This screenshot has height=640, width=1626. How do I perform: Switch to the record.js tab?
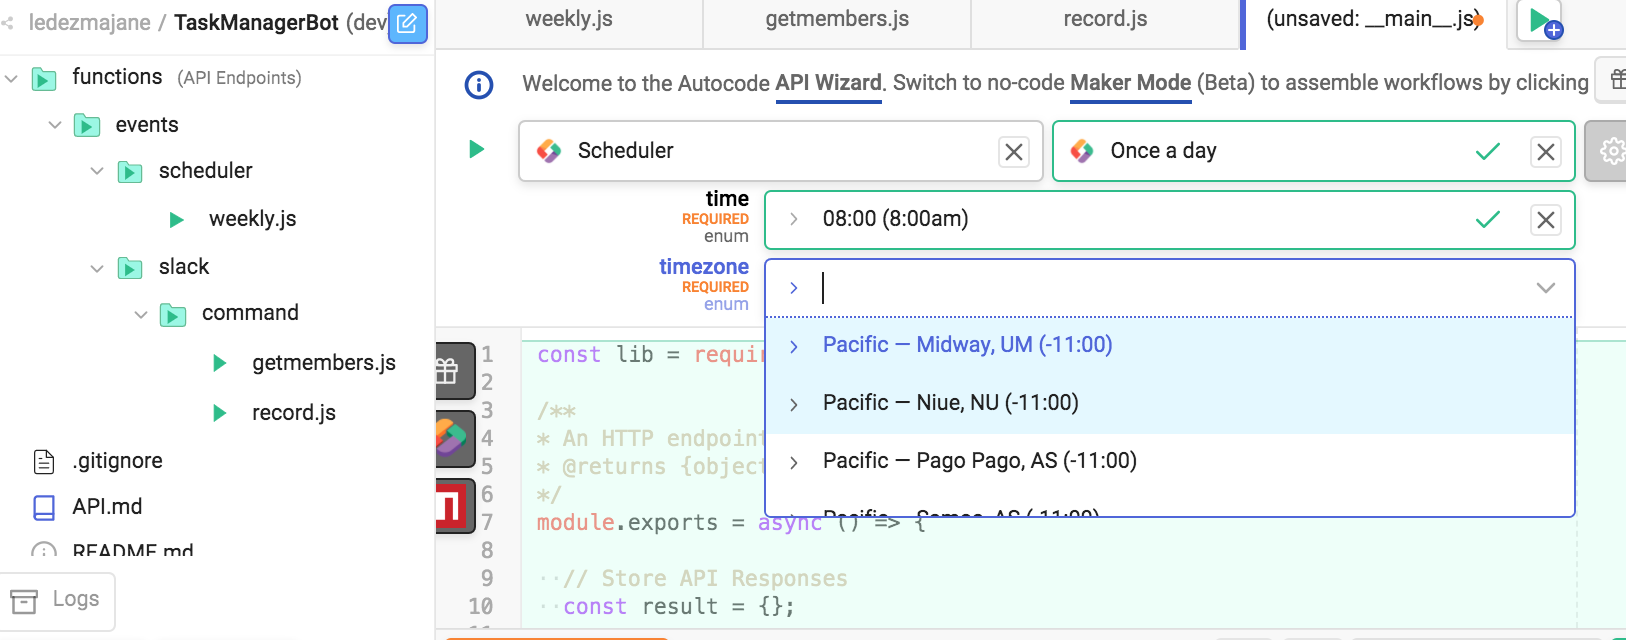pos(1105,20)
